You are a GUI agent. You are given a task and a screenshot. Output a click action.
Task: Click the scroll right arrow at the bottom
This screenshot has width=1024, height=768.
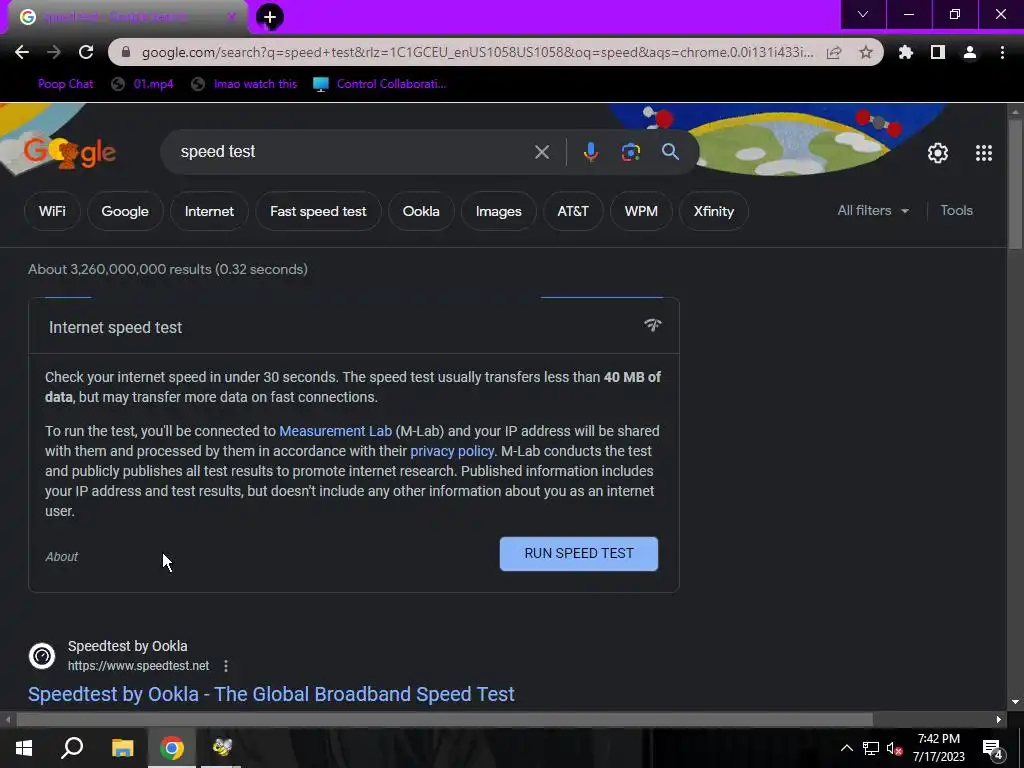(x=998, y=720)
